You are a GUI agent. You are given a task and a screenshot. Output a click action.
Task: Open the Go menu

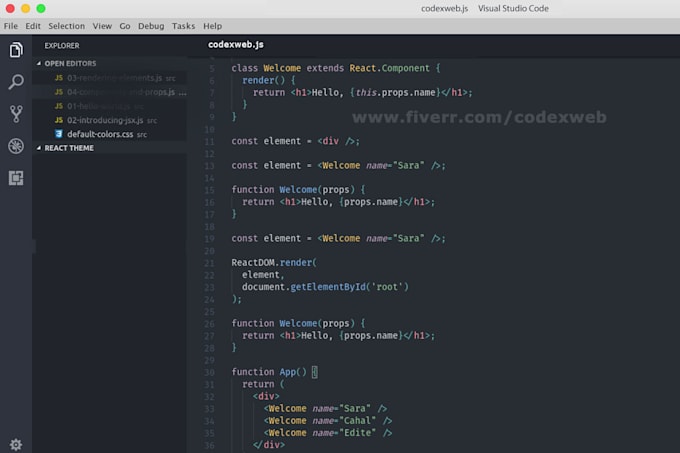pos(125,26)
